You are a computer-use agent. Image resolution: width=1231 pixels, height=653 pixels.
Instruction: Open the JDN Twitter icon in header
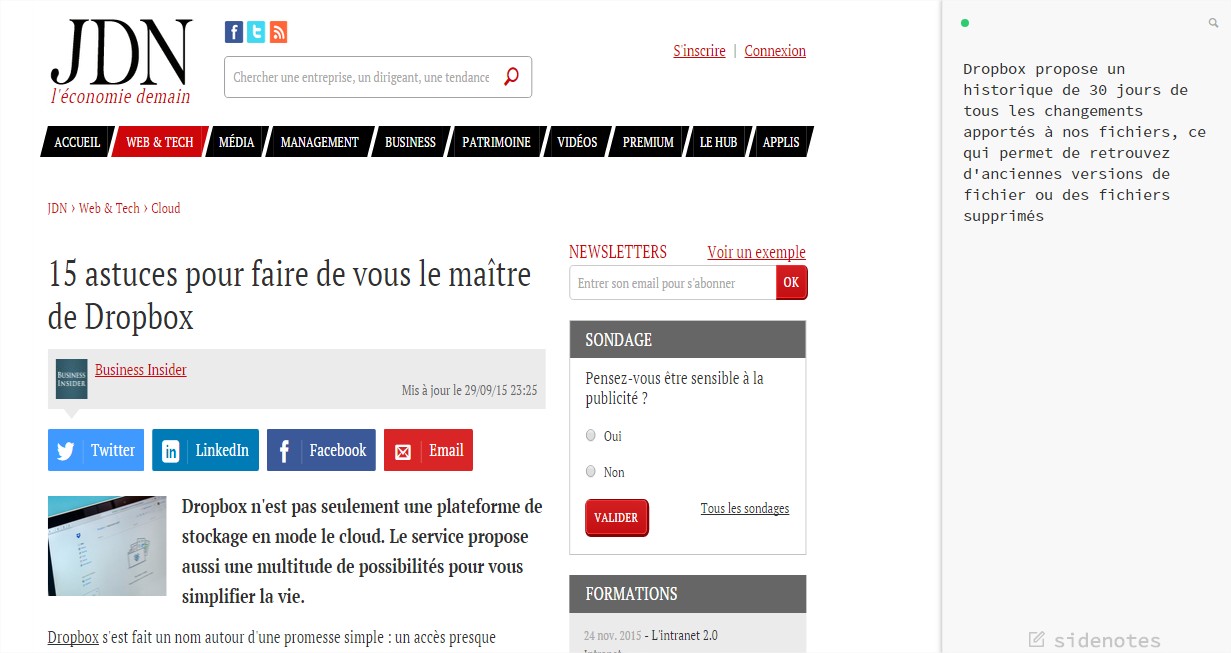point(256,32)
